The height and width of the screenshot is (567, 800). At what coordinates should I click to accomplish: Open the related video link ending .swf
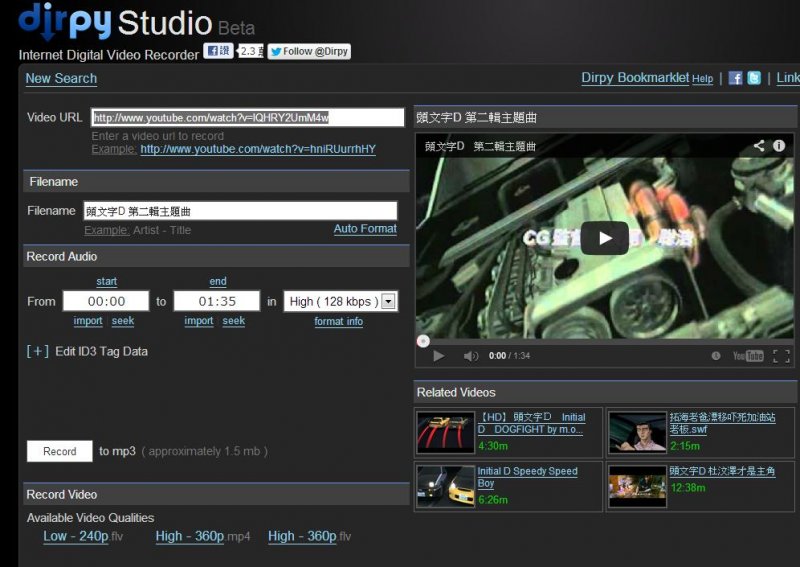pos(722,423)
